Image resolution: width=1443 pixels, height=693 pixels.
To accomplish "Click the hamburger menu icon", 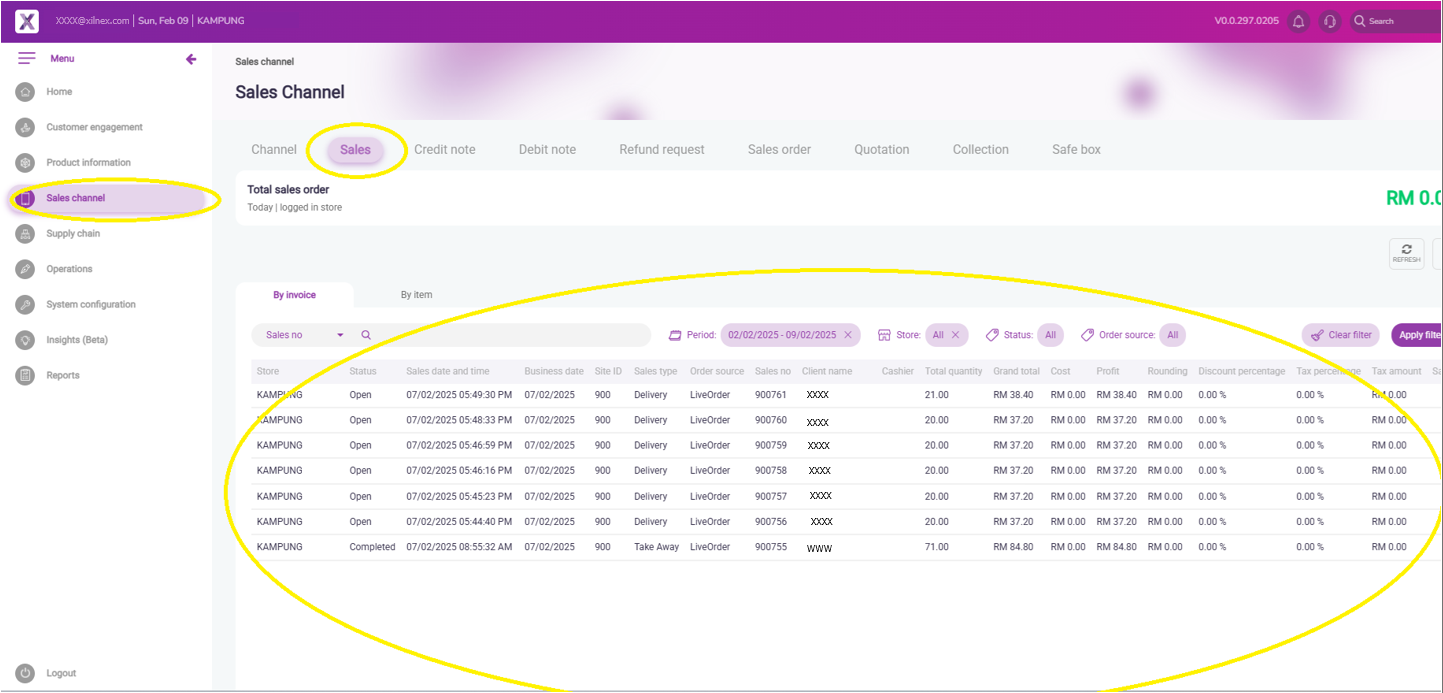I will (x=27, y=59).
